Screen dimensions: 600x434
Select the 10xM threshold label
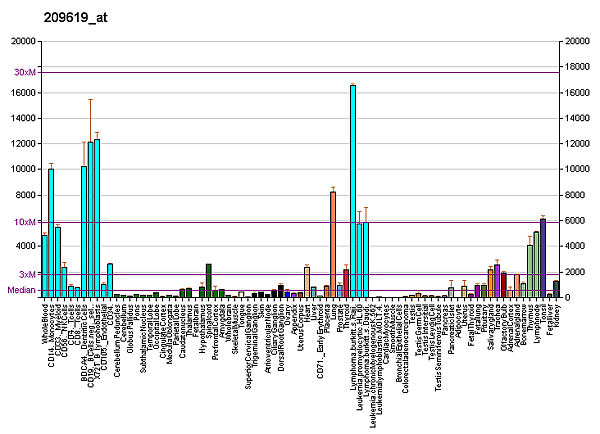[x=24, y=222]
